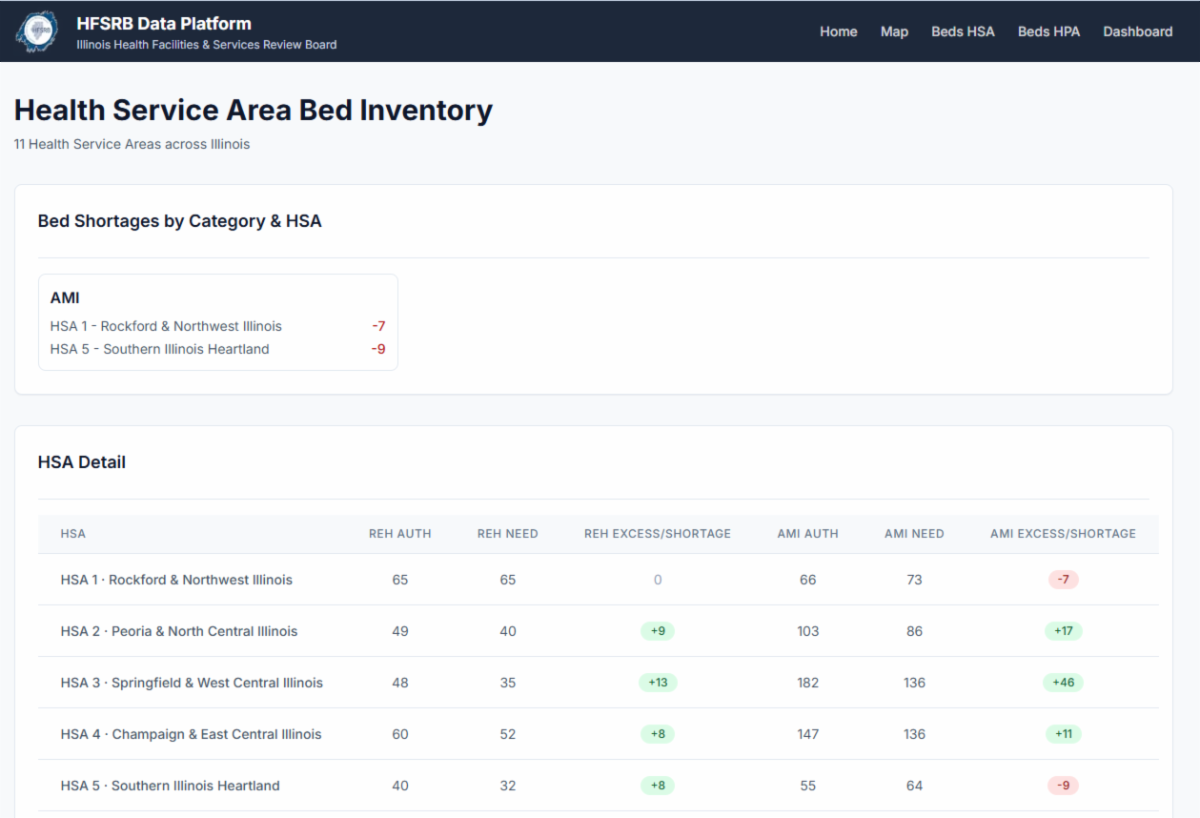Open the Home navigation link
The image size is (1200, 818).
(838, 32)
